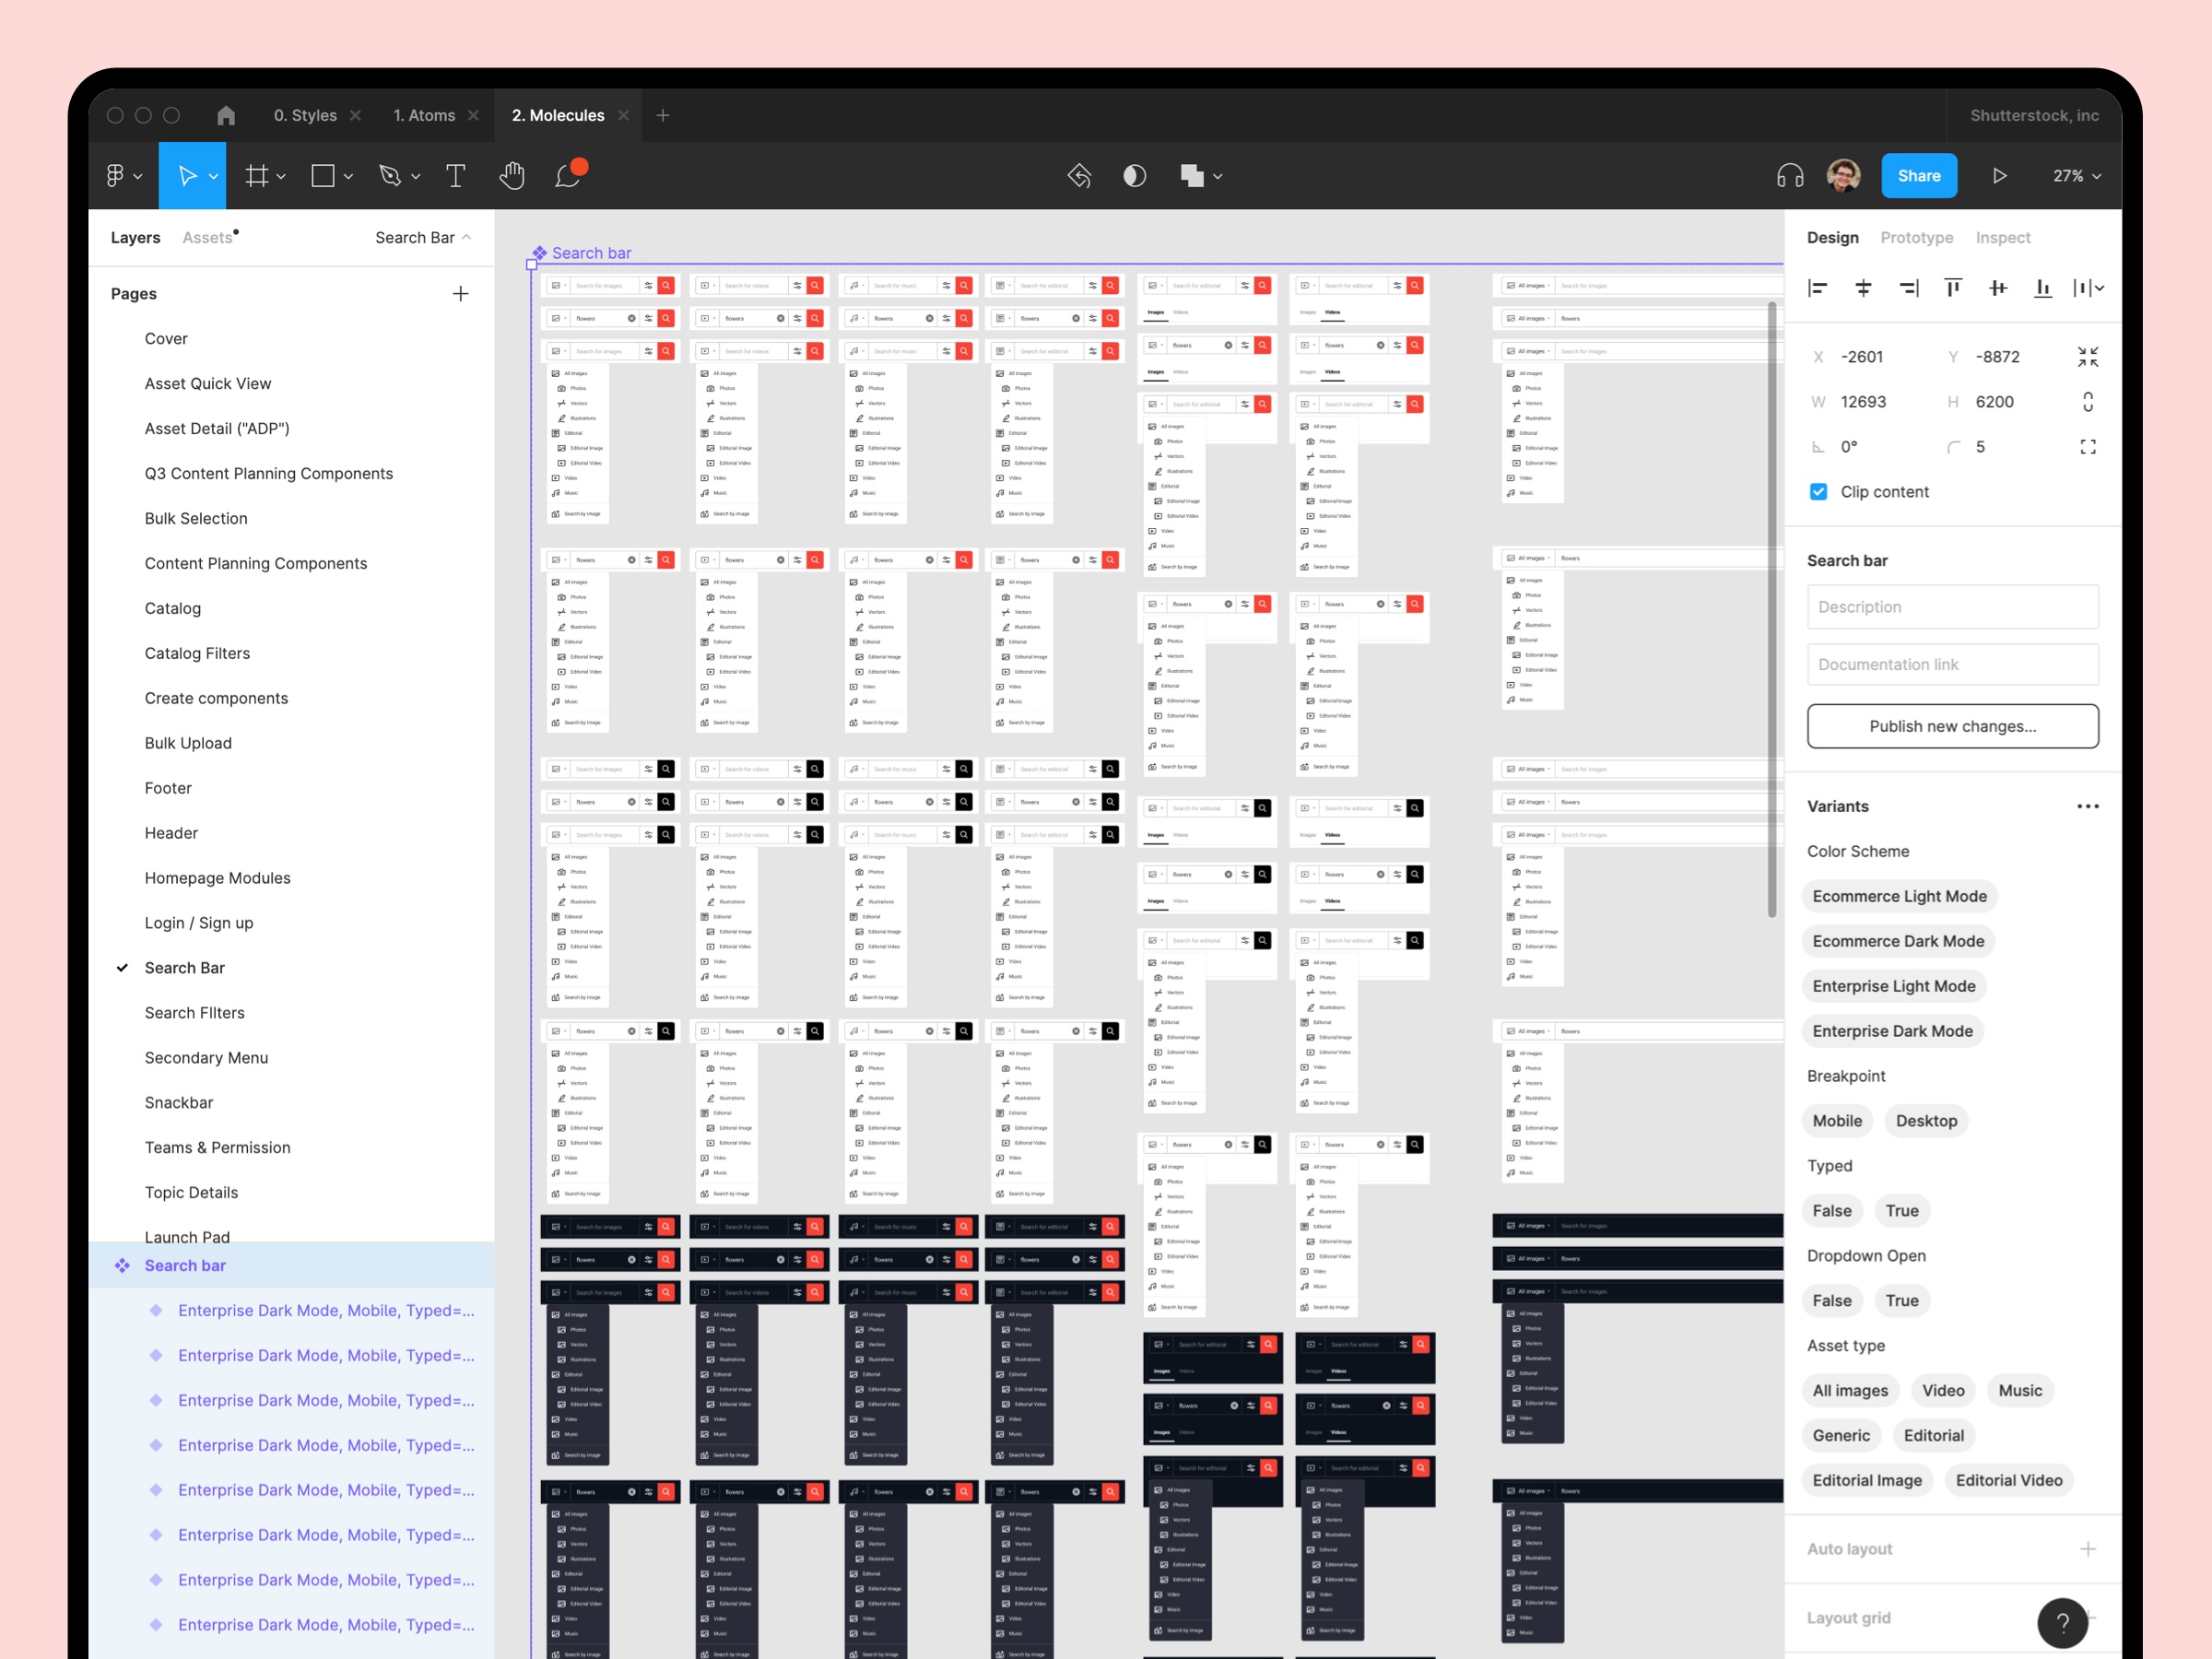Open the zoom level 27% dropdown
The width and height of the screenshot is (2212, 1659).
pyautogui.click(x=2076, y=176)
